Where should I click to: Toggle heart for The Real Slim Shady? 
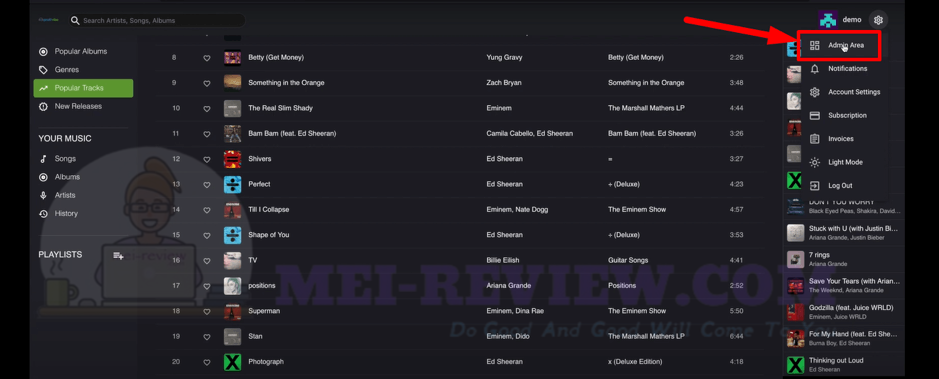tap(207, 108)
